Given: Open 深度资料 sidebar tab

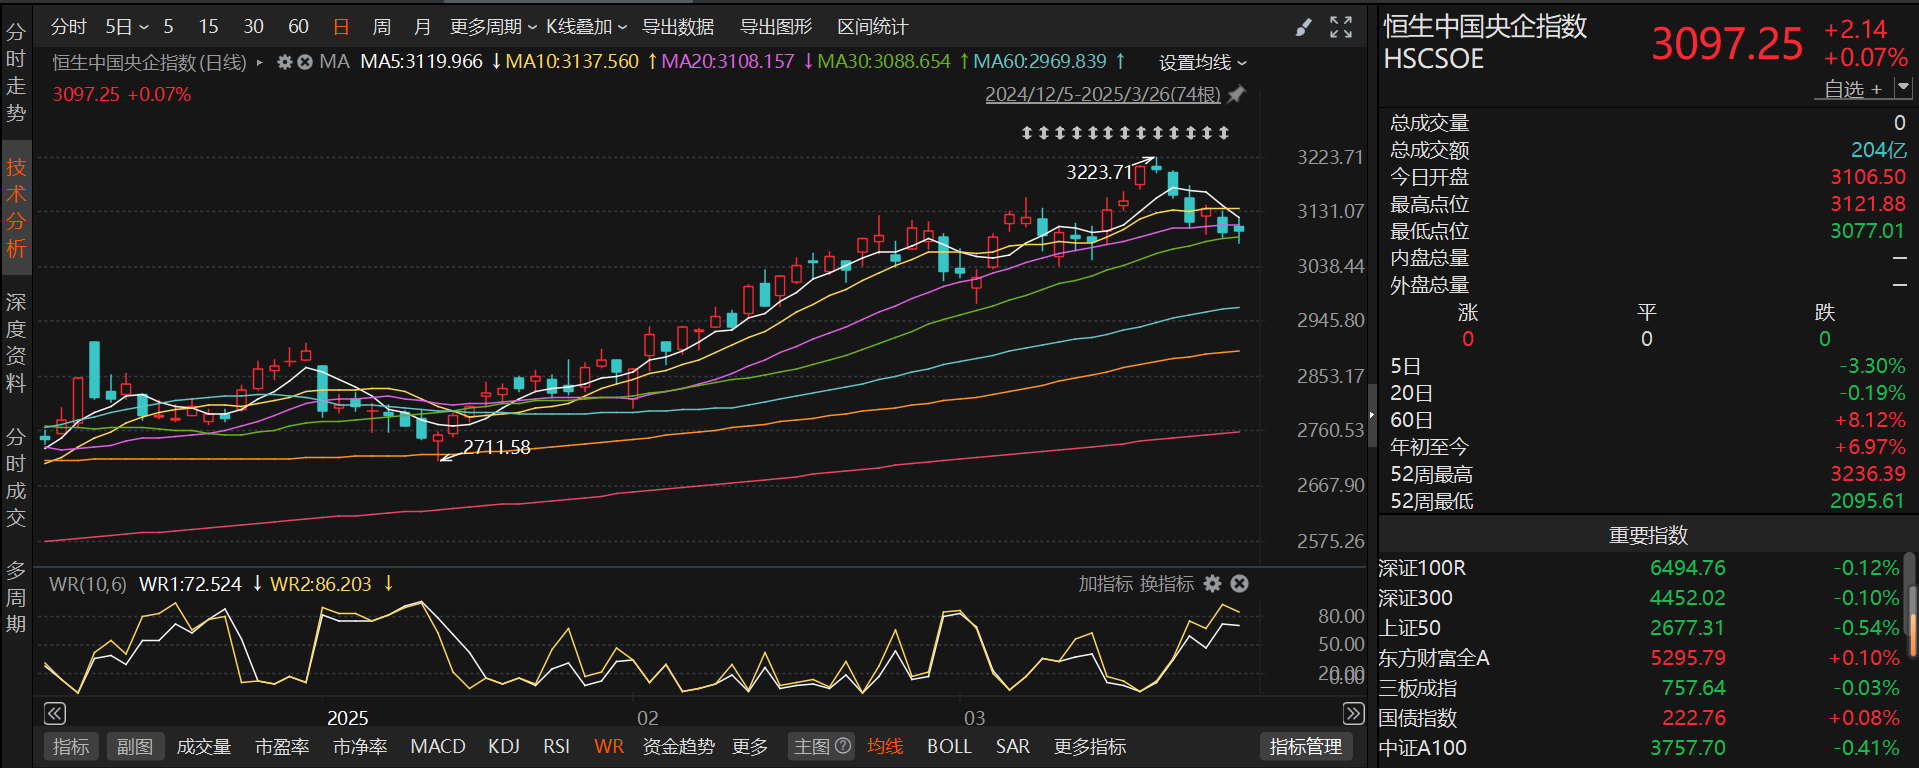Looking at the screenshot, I should [x=16, y=343].
